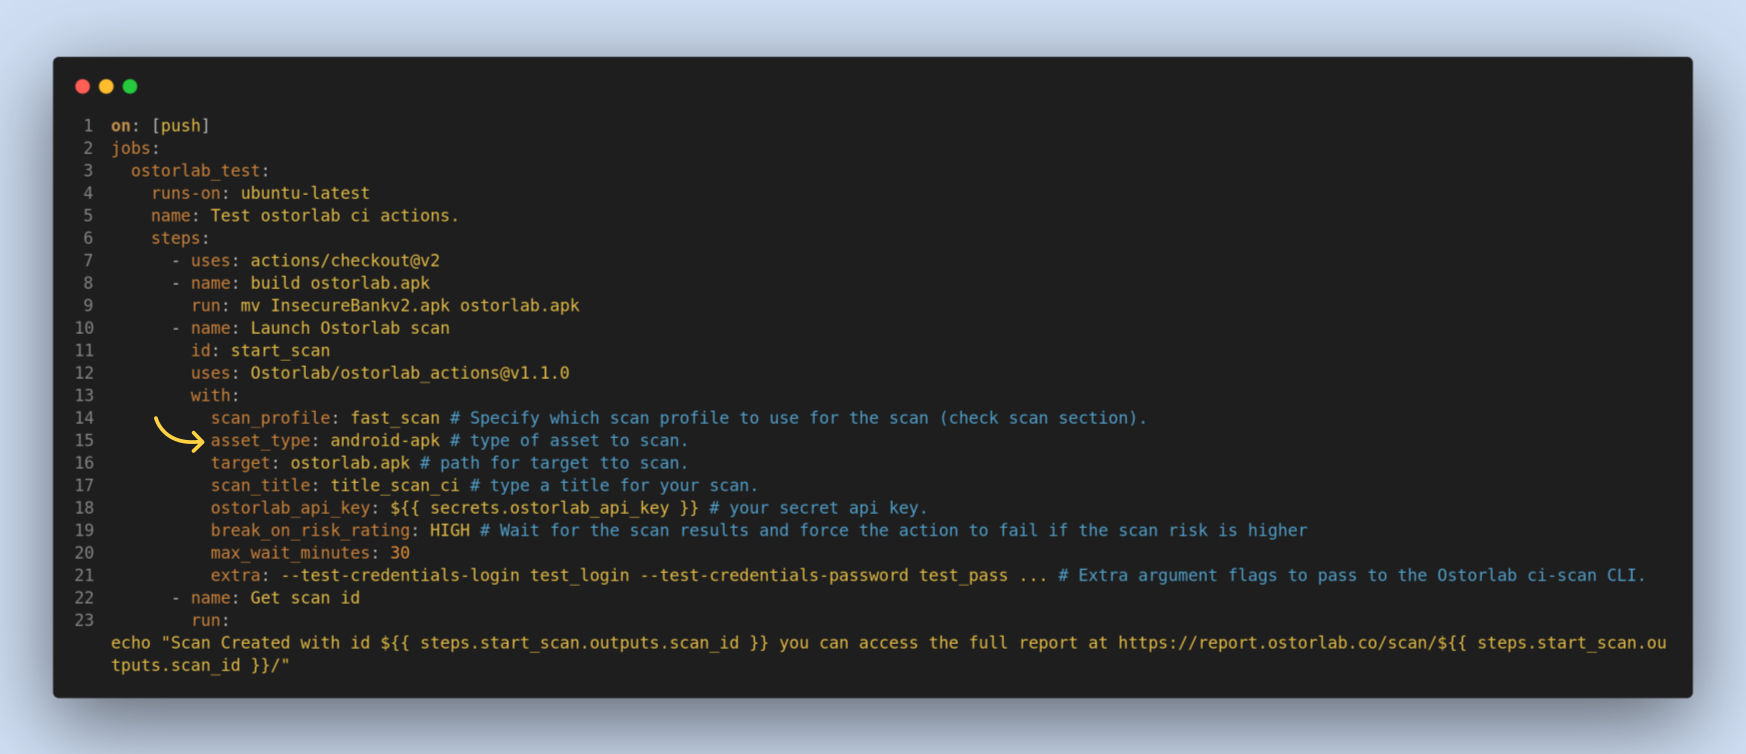Click the InsecureBankv2.apk filename
The image size is (1746, 754).
360,306
